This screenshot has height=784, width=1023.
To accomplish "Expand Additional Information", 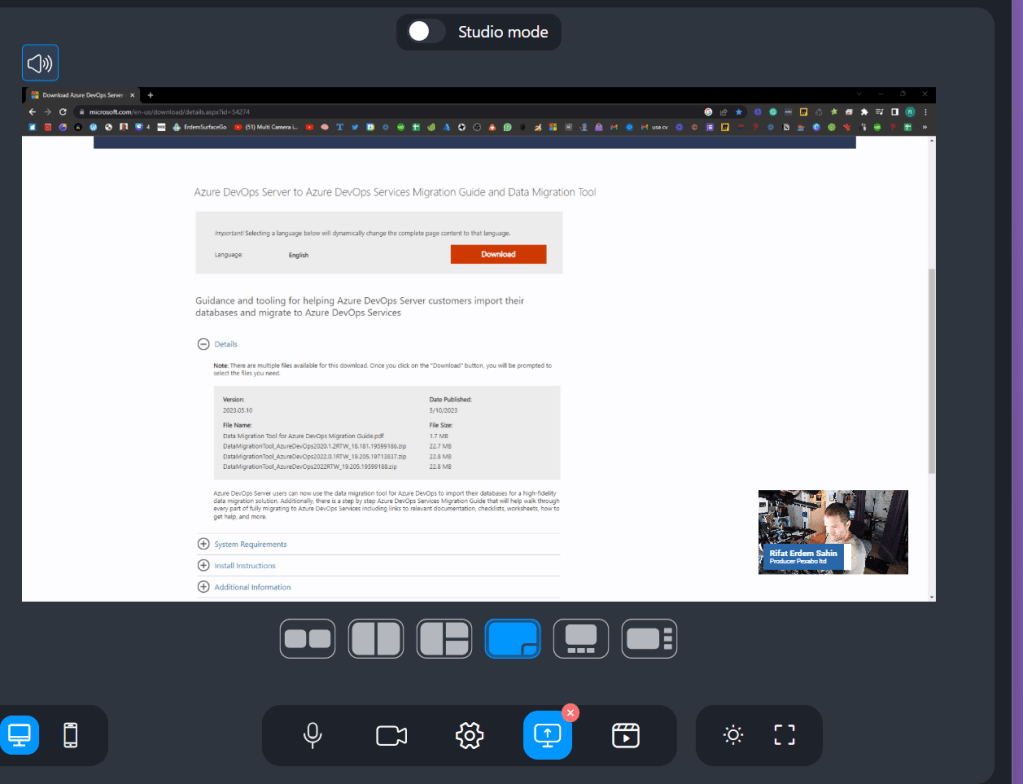I will pos(204,587).
